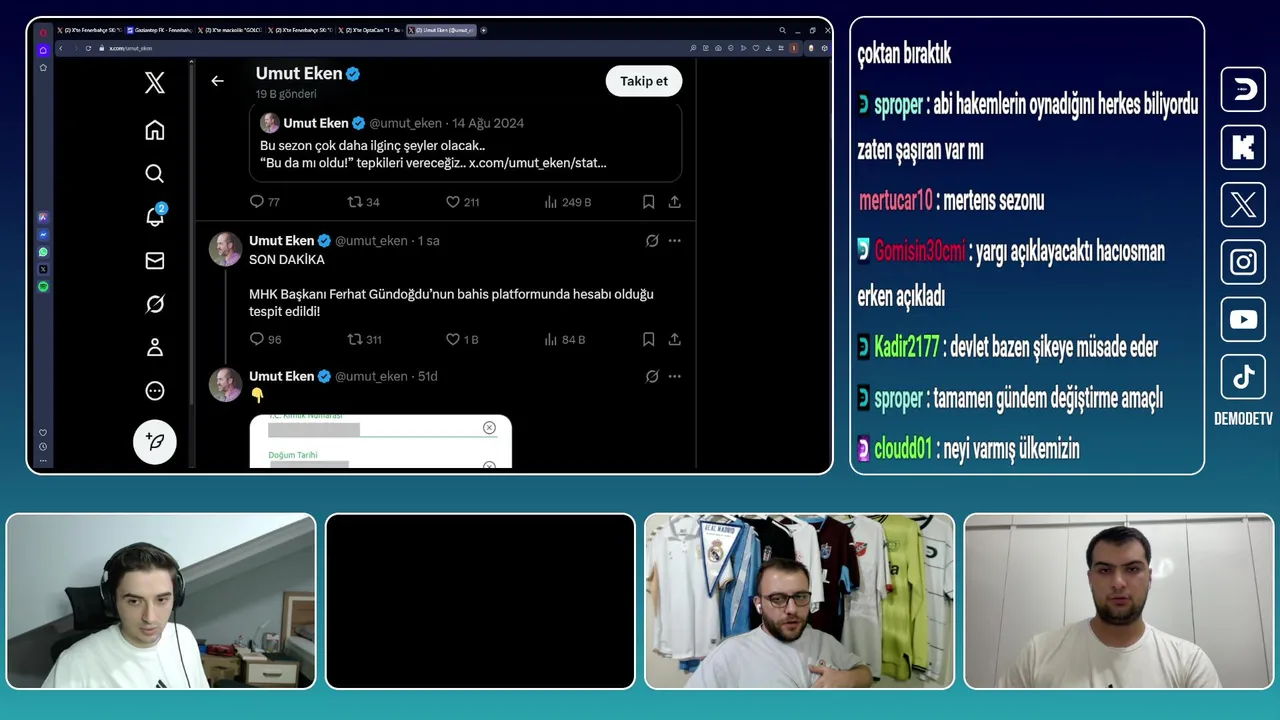
Task: Open the form screenshot in the 51d post
Action: tap(380, 441)
